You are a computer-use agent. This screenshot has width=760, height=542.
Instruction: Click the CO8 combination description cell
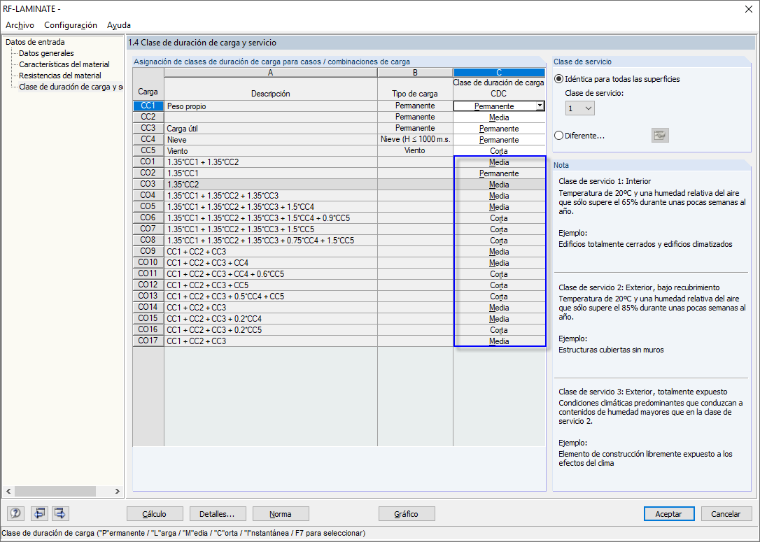(270, 240)
